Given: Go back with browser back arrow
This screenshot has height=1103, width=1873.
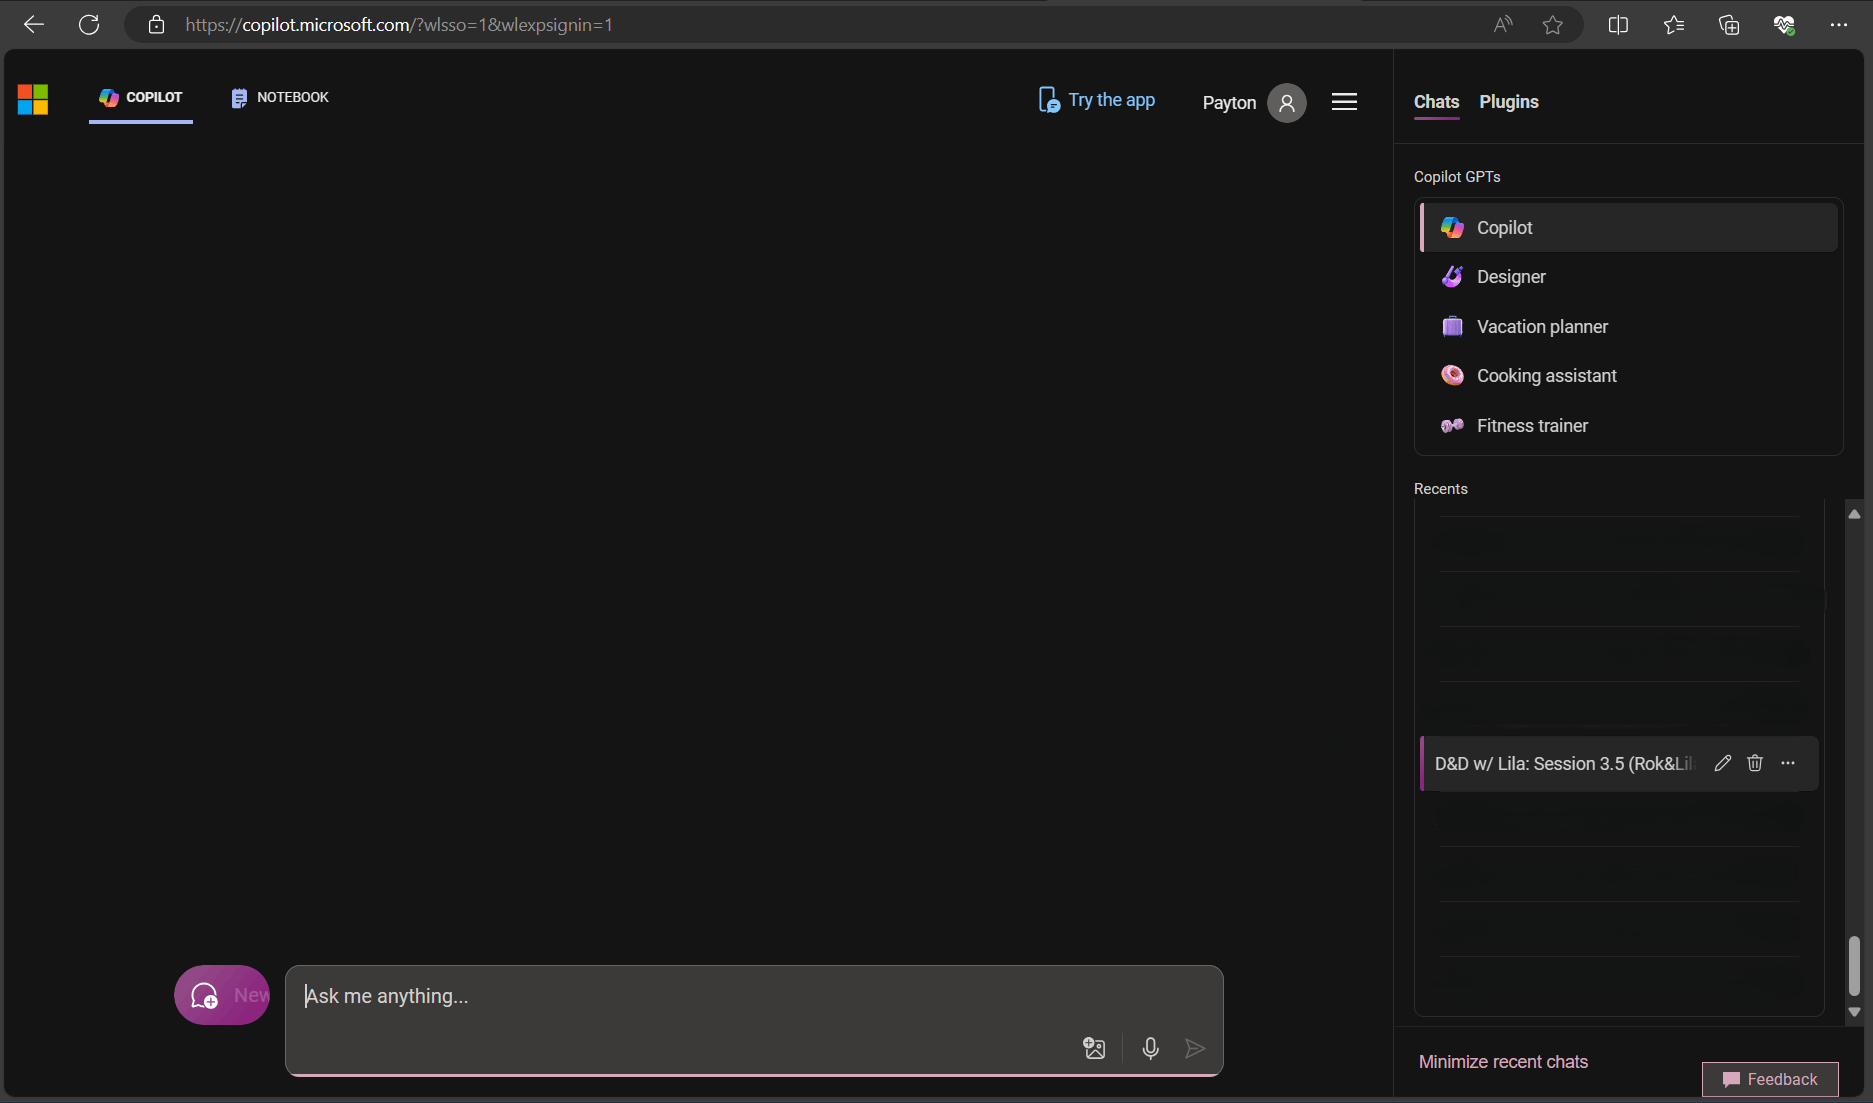Looking at the screenshot, I should click(34, 25).
